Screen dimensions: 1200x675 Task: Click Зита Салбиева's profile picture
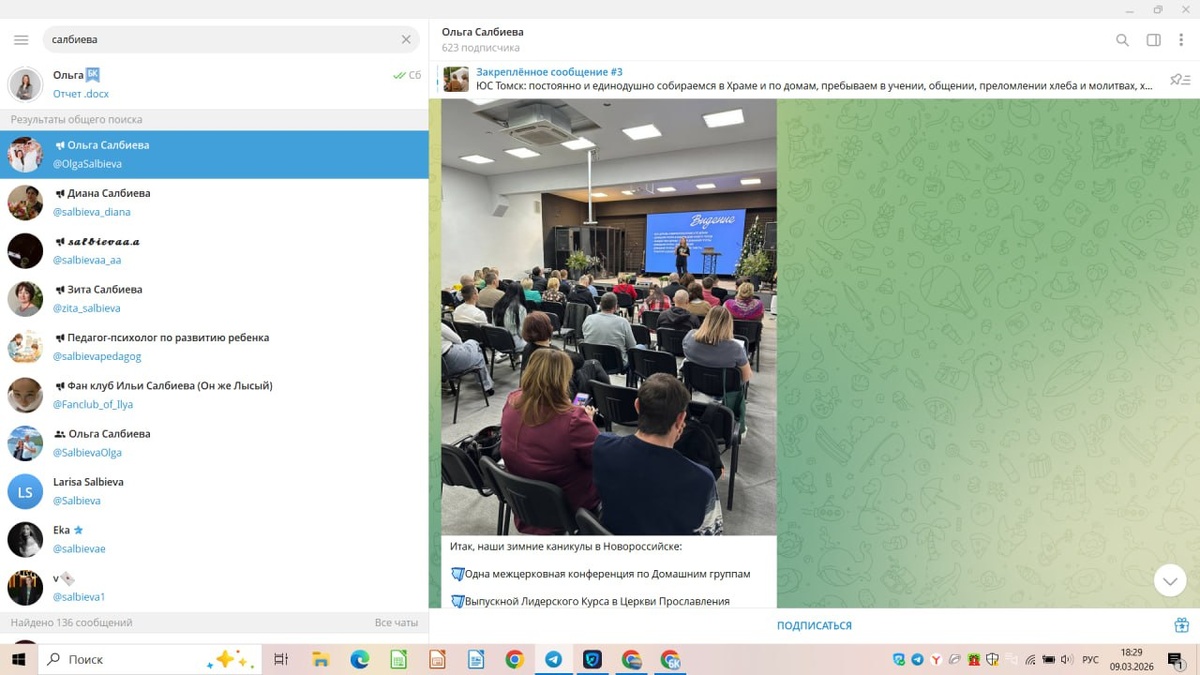click(25, 299)
